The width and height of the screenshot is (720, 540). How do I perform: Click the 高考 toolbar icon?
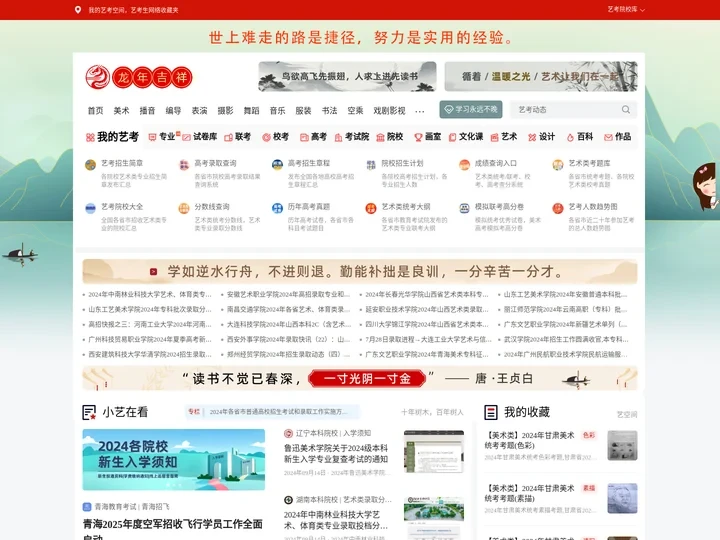pos(304,137)
